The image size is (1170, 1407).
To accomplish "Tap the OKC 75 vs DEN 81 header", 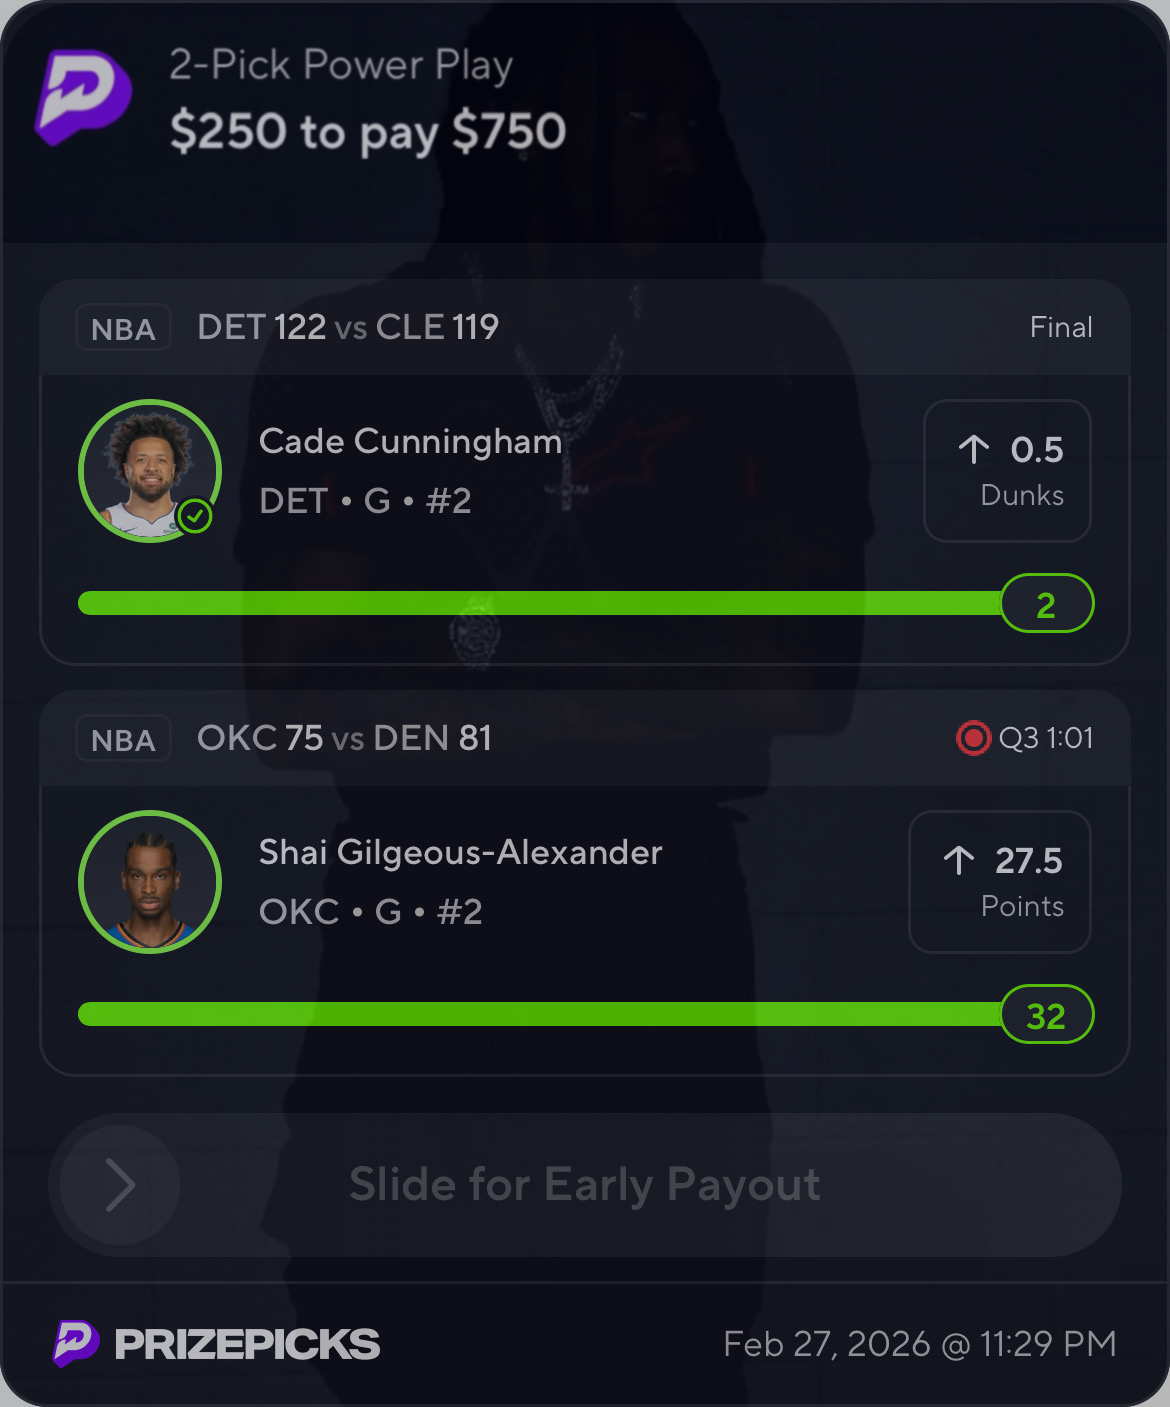I will coord(344,738).
